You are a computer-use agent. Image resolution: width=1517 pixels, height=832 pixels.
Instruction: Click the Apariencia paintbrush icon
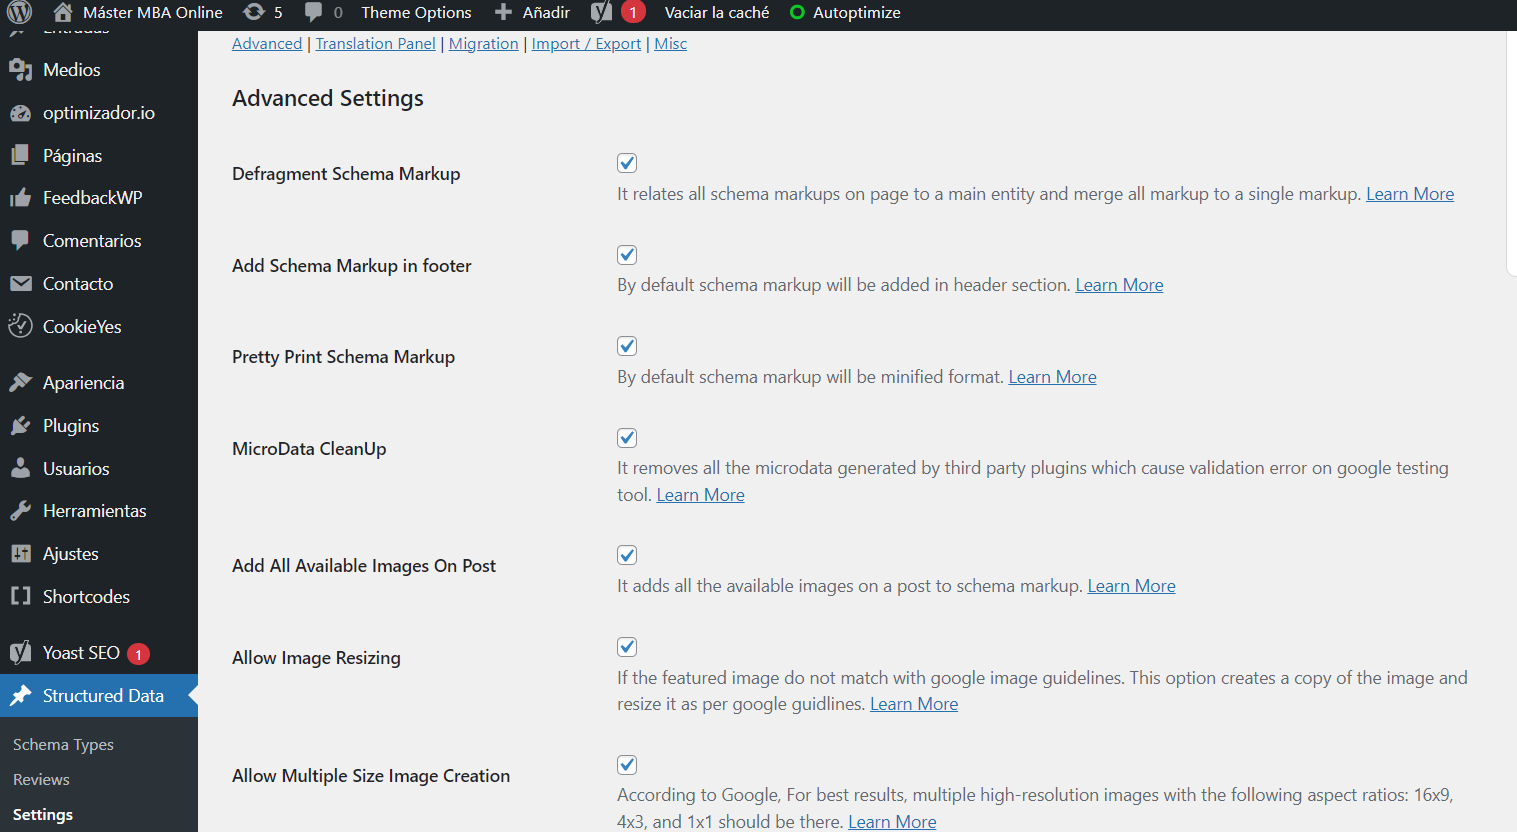(20, 383)
